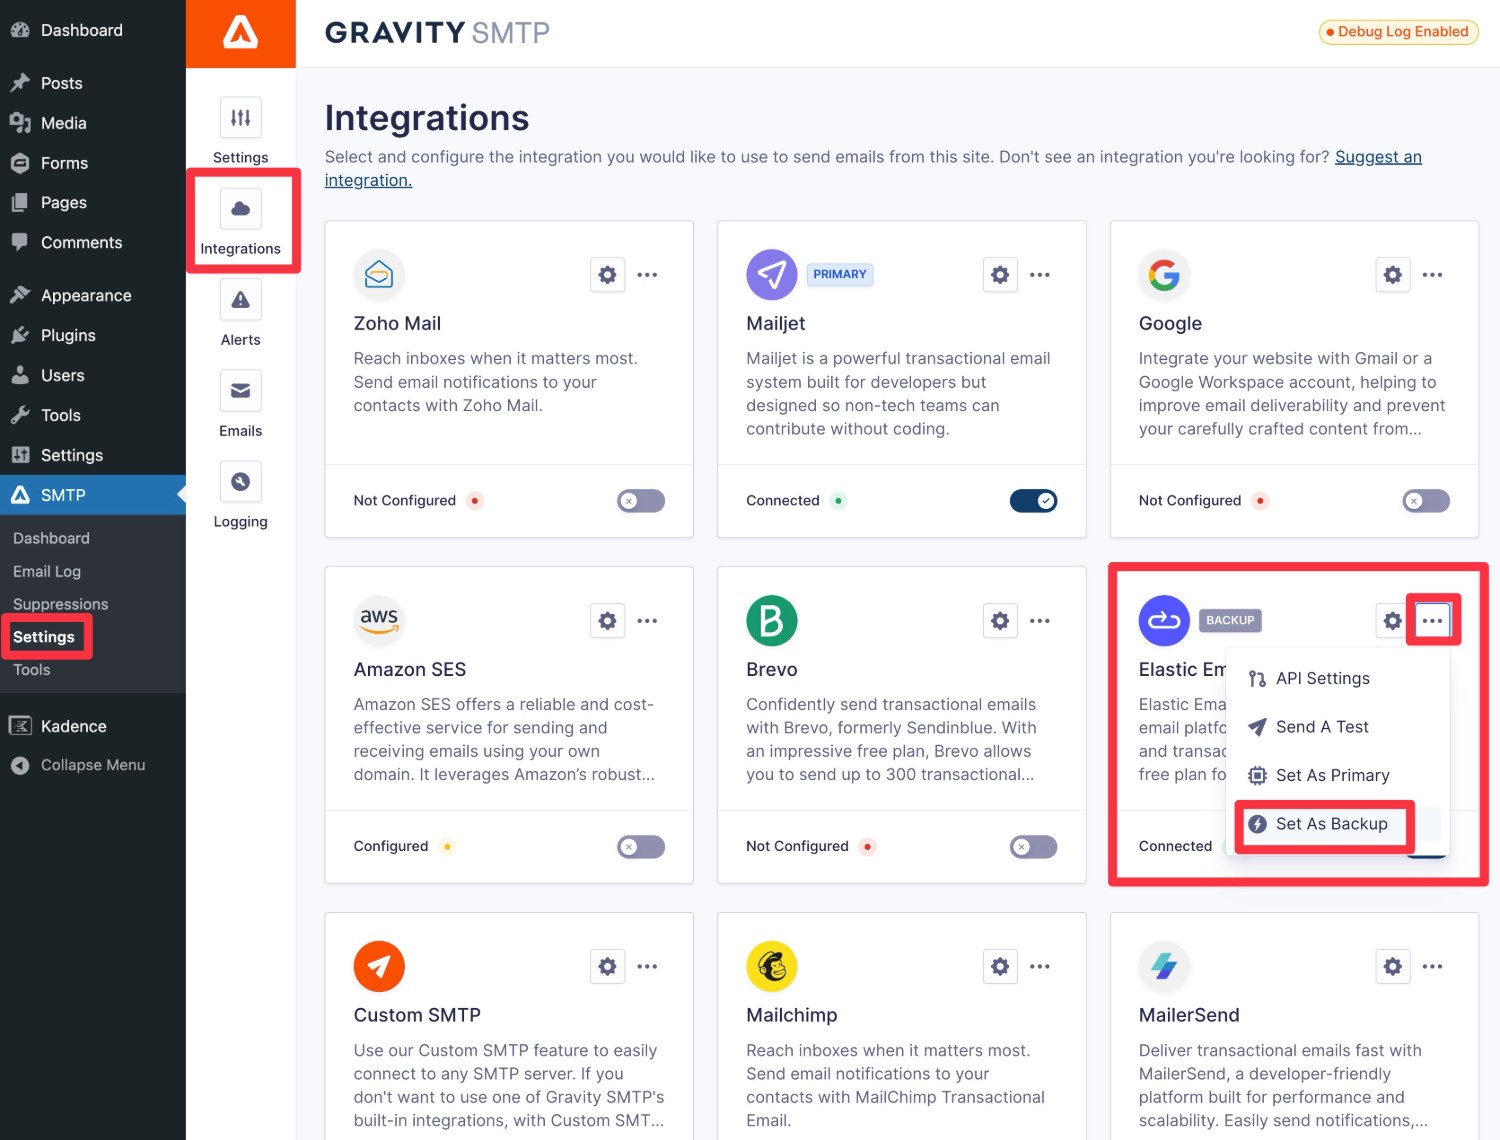
Task: Expand Mailjet three-dot menu
Action: pyautogui.click(x=1040, y=275)
